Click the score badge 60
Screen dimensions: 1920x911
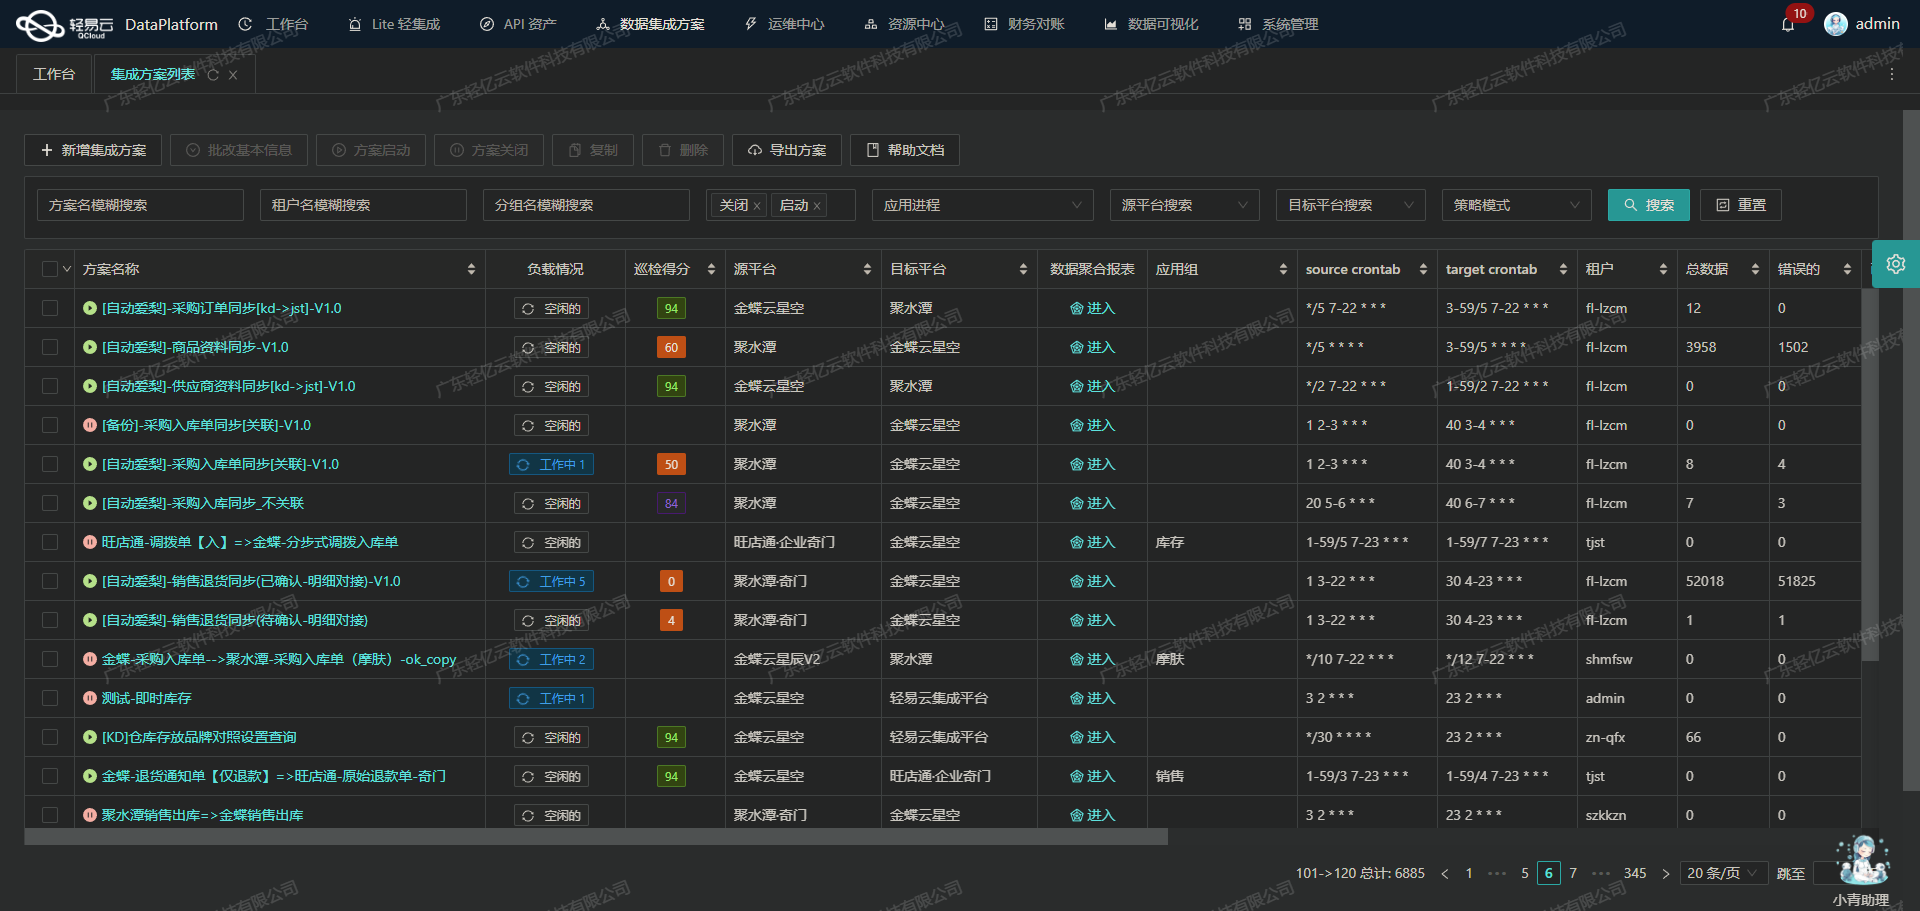[x=671, y=347]
